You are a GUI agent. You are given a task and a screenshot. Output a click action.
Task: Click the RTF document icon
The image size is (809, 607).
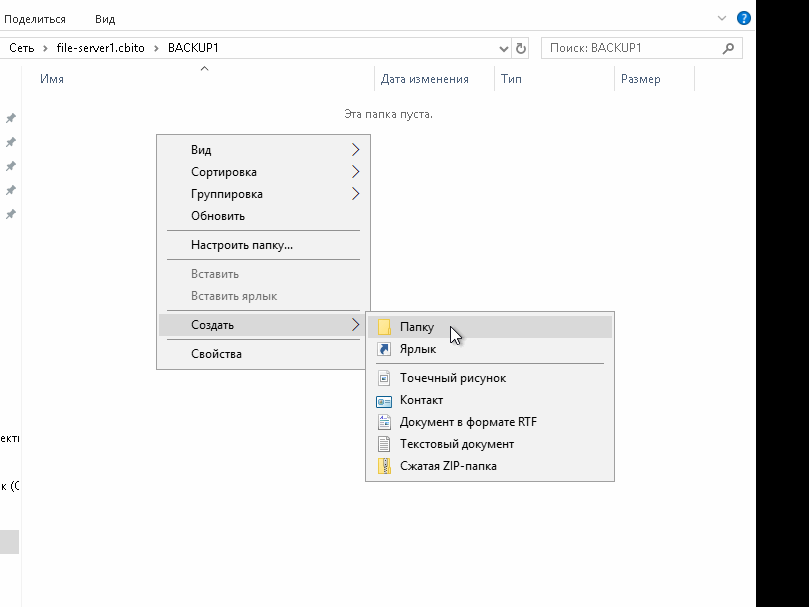tap(384, 422)
